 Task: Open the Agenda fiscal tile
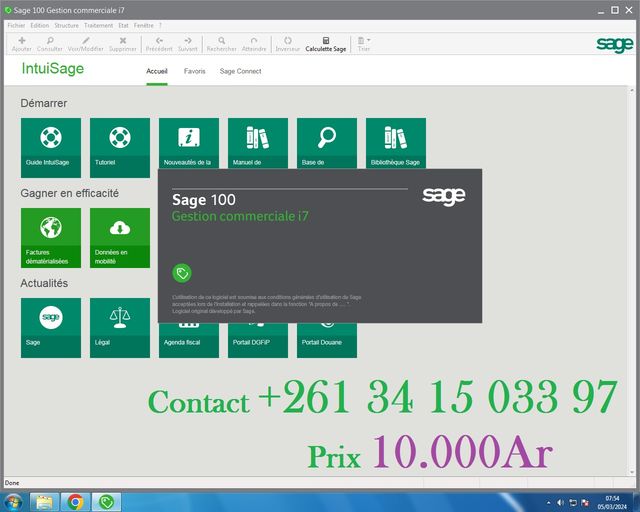(189, 341)
